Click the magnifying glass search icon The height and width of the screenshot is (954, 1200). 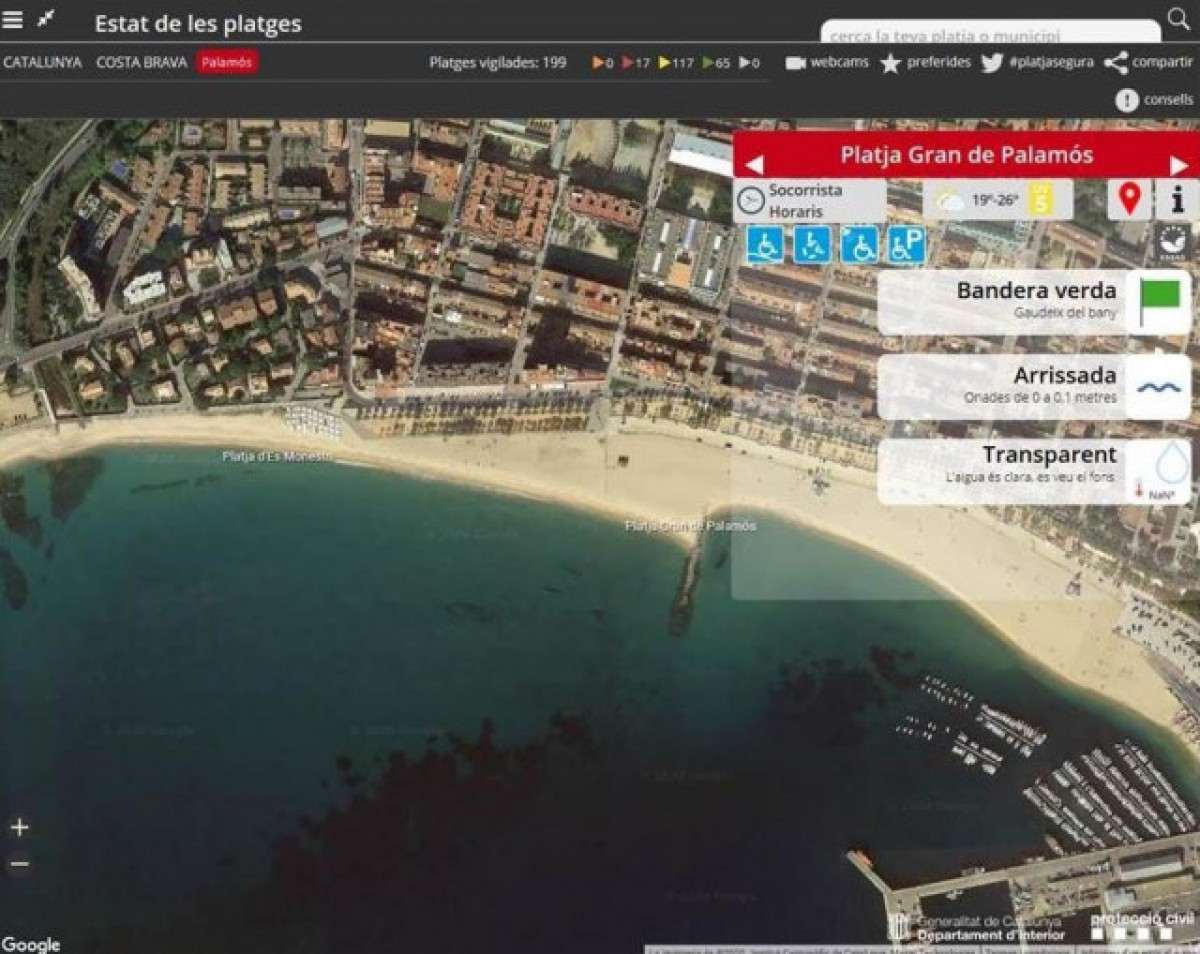point(1179,19)
